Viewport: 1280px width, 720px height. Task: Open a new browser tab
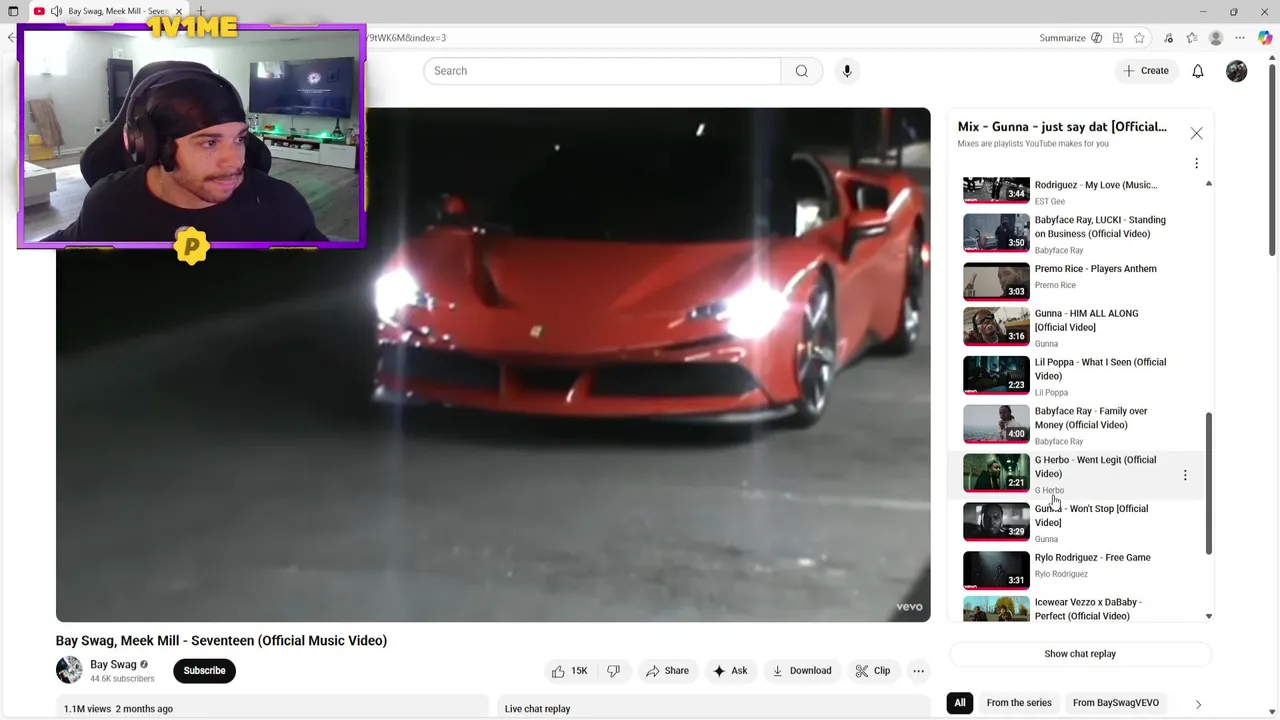pos(201,11)
